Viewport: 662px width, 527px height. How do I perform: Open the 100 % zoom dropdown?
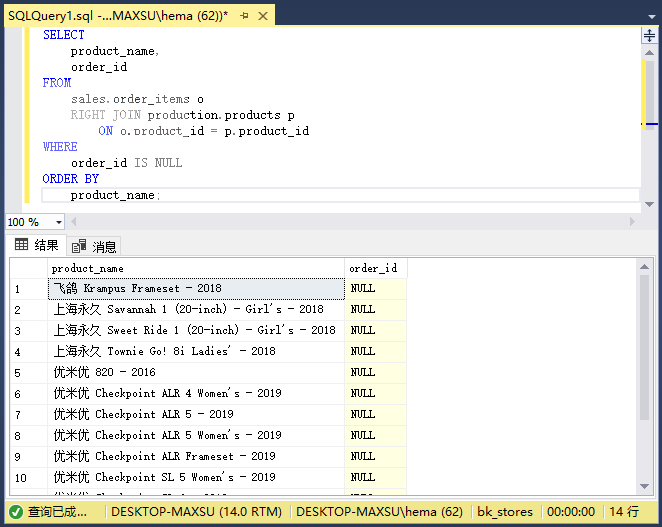[59, 222]
